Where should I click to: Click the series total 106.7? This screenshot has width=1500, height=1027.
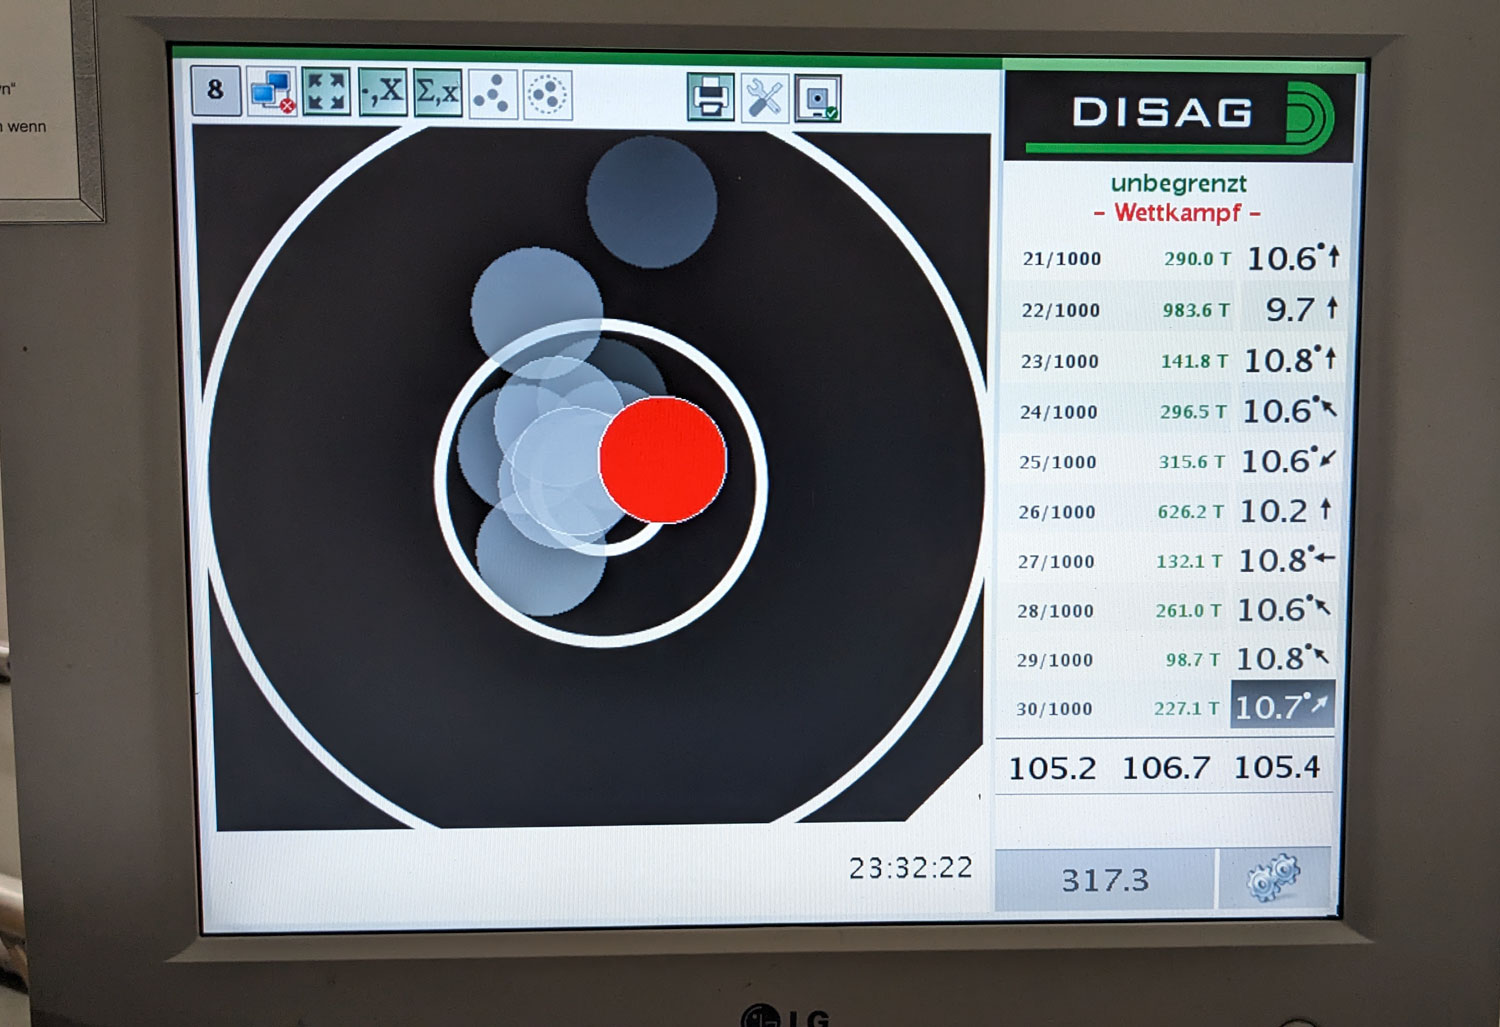1165,768
